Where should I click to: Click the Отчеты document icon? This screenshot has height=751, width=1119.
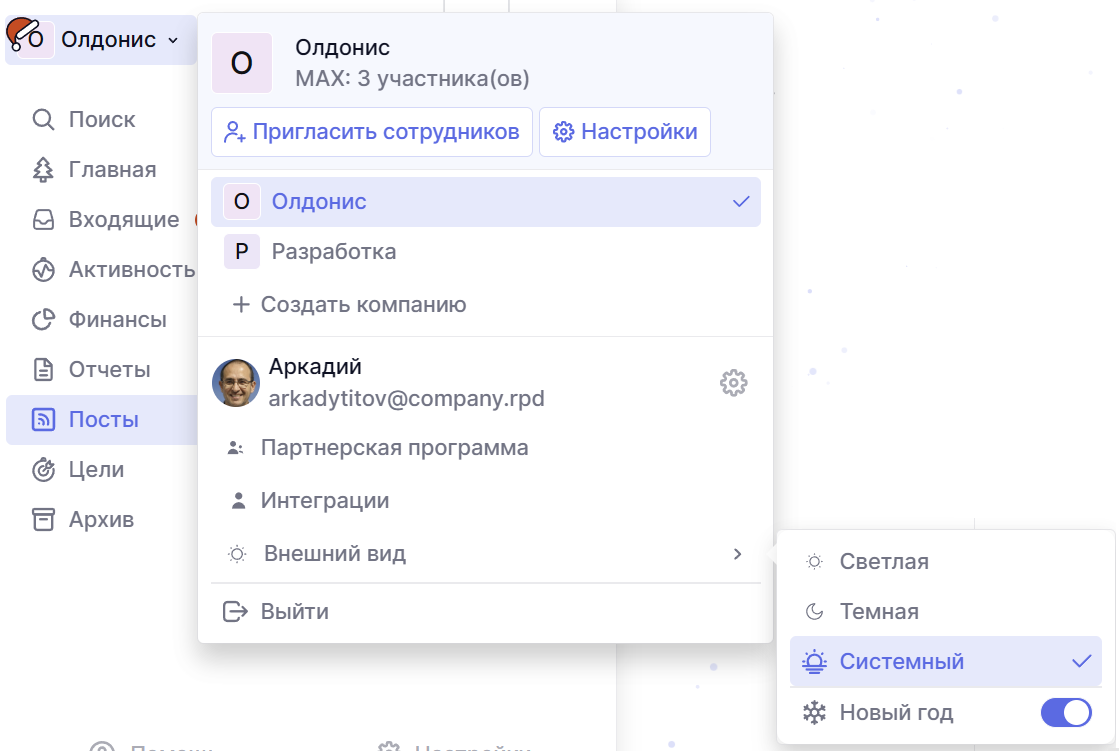pos(43,370)
